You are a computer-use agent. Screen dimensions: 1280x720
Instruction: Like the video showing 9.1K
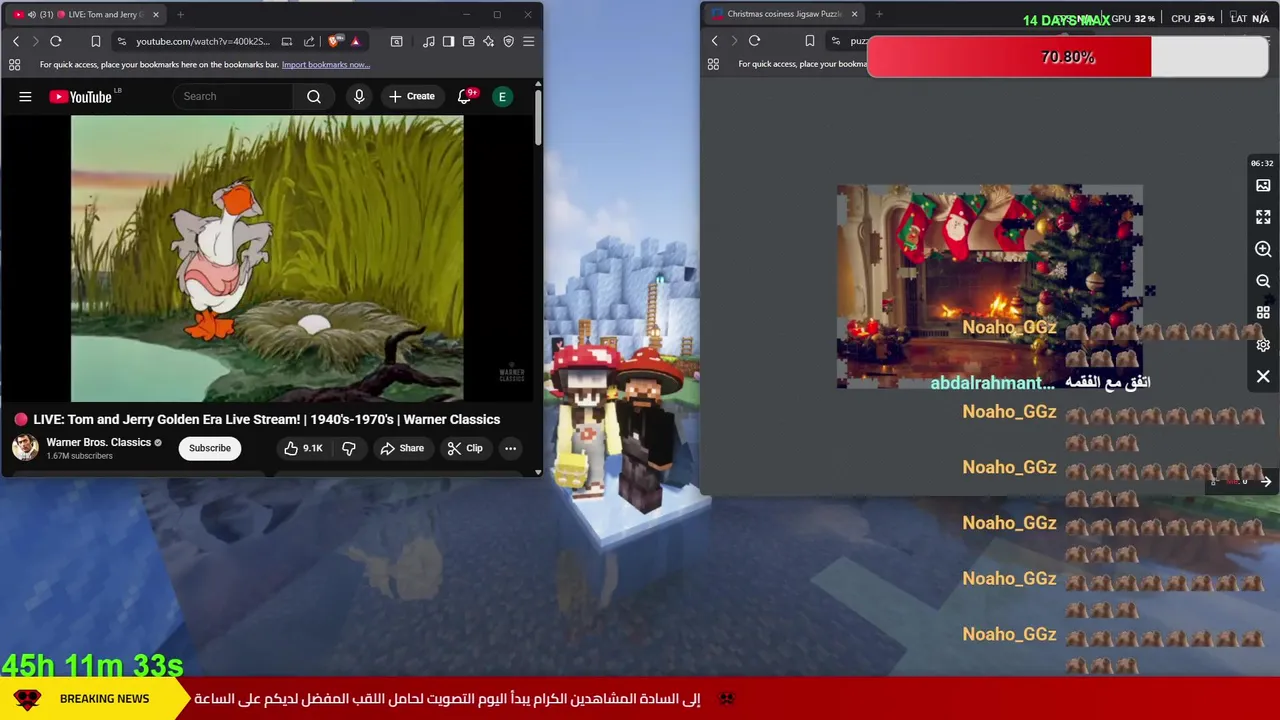(x=303, y=448)
